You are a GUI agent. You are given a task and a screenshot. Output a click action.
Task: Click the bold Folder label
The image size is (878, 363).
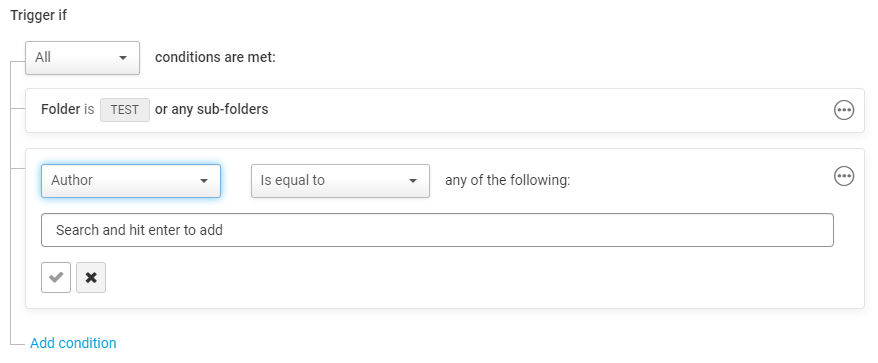pyautogui.click(x=60, y=109)
